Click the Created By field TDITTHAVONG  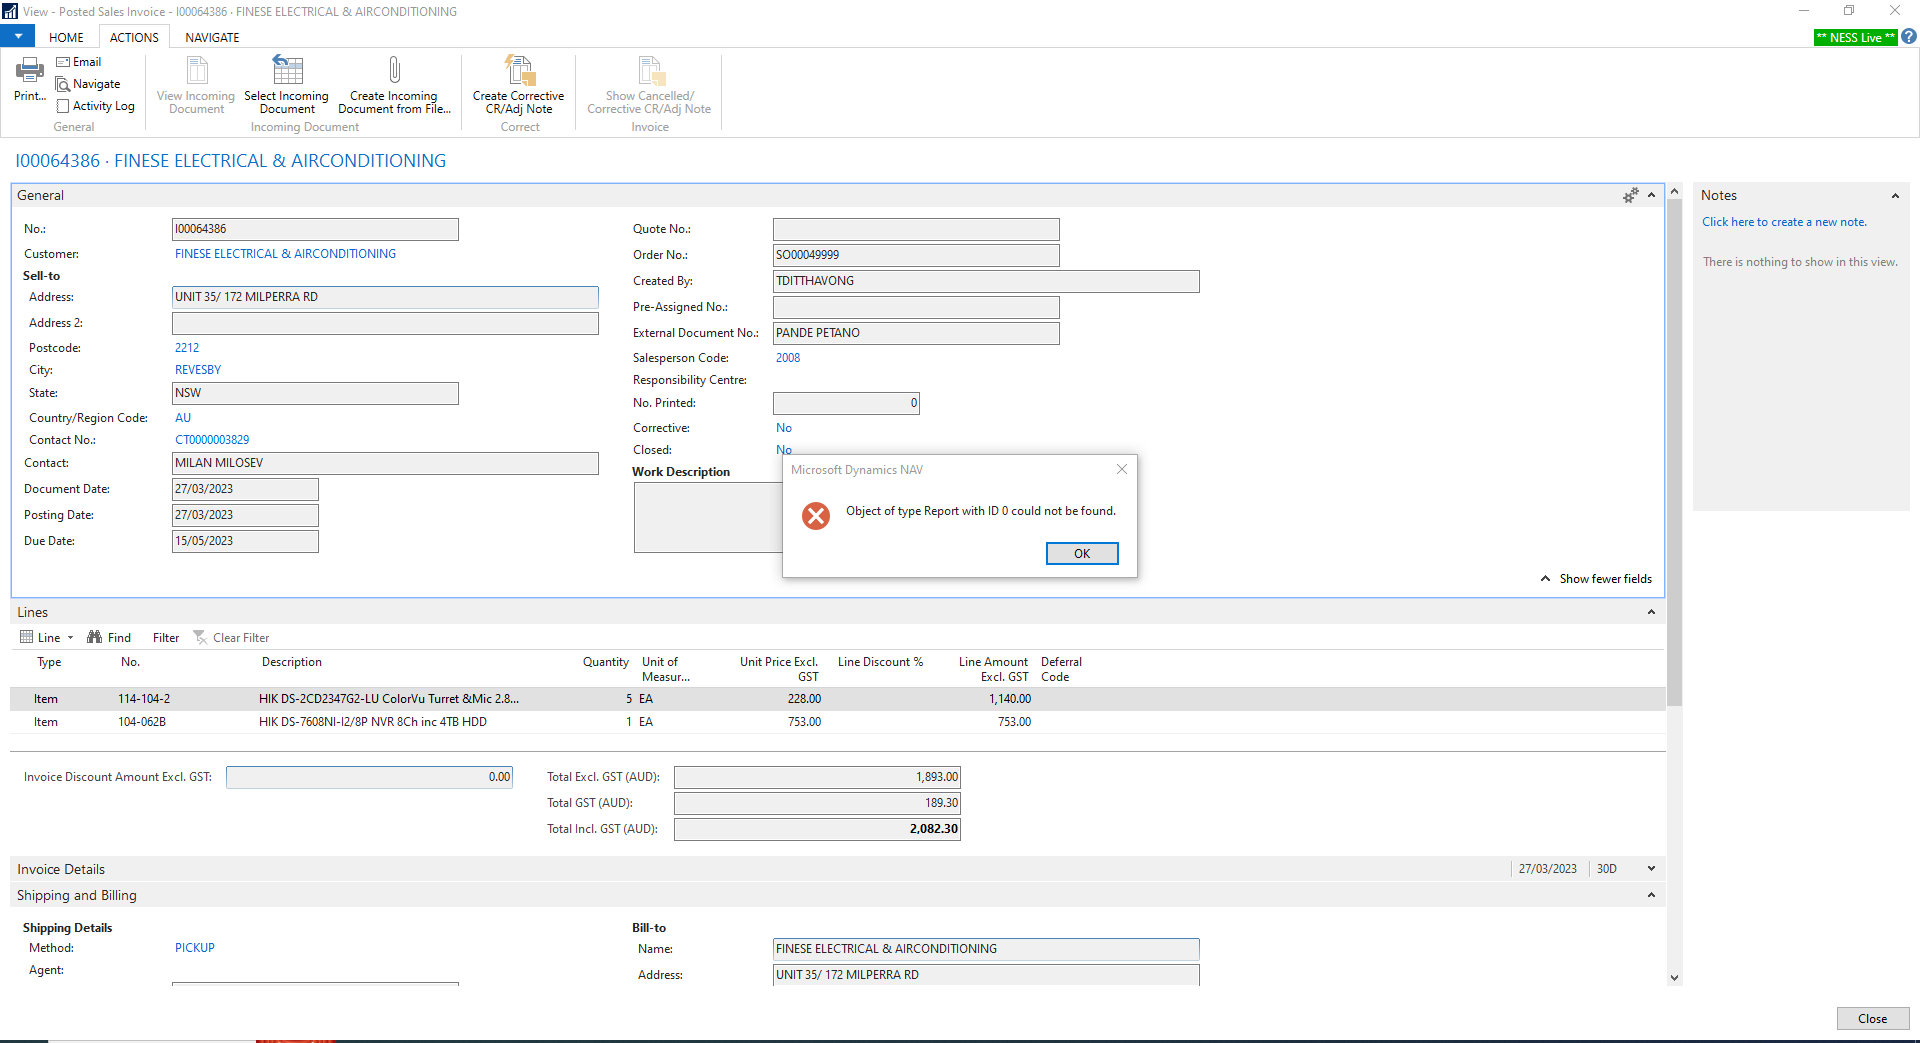click(x=986, y=281)
